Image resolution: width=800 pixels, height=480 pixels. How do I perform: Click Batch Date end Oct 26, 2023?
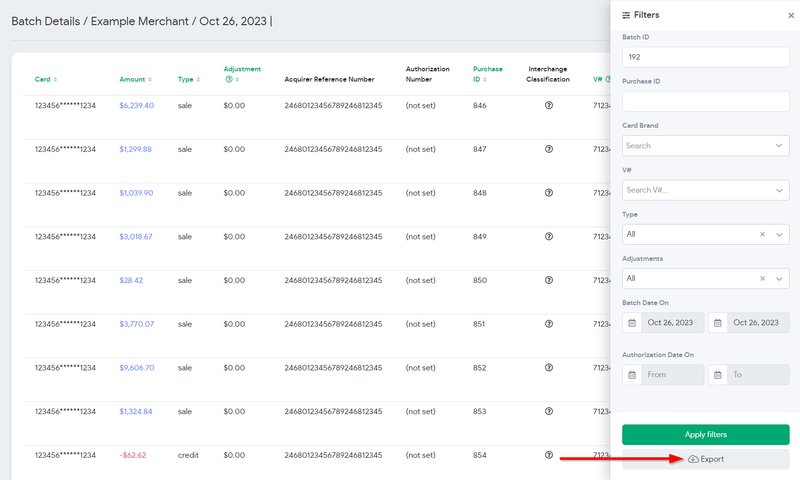758,323
